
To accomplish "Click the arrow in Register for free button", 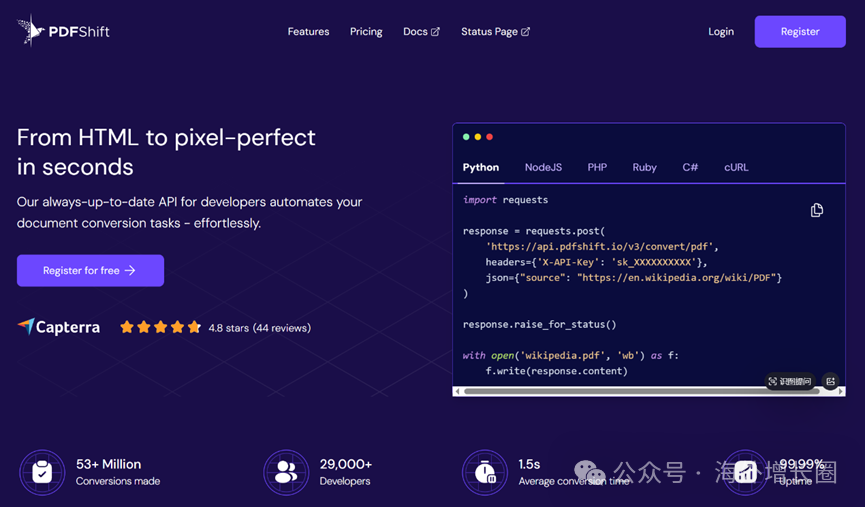I will coord(130,270).
